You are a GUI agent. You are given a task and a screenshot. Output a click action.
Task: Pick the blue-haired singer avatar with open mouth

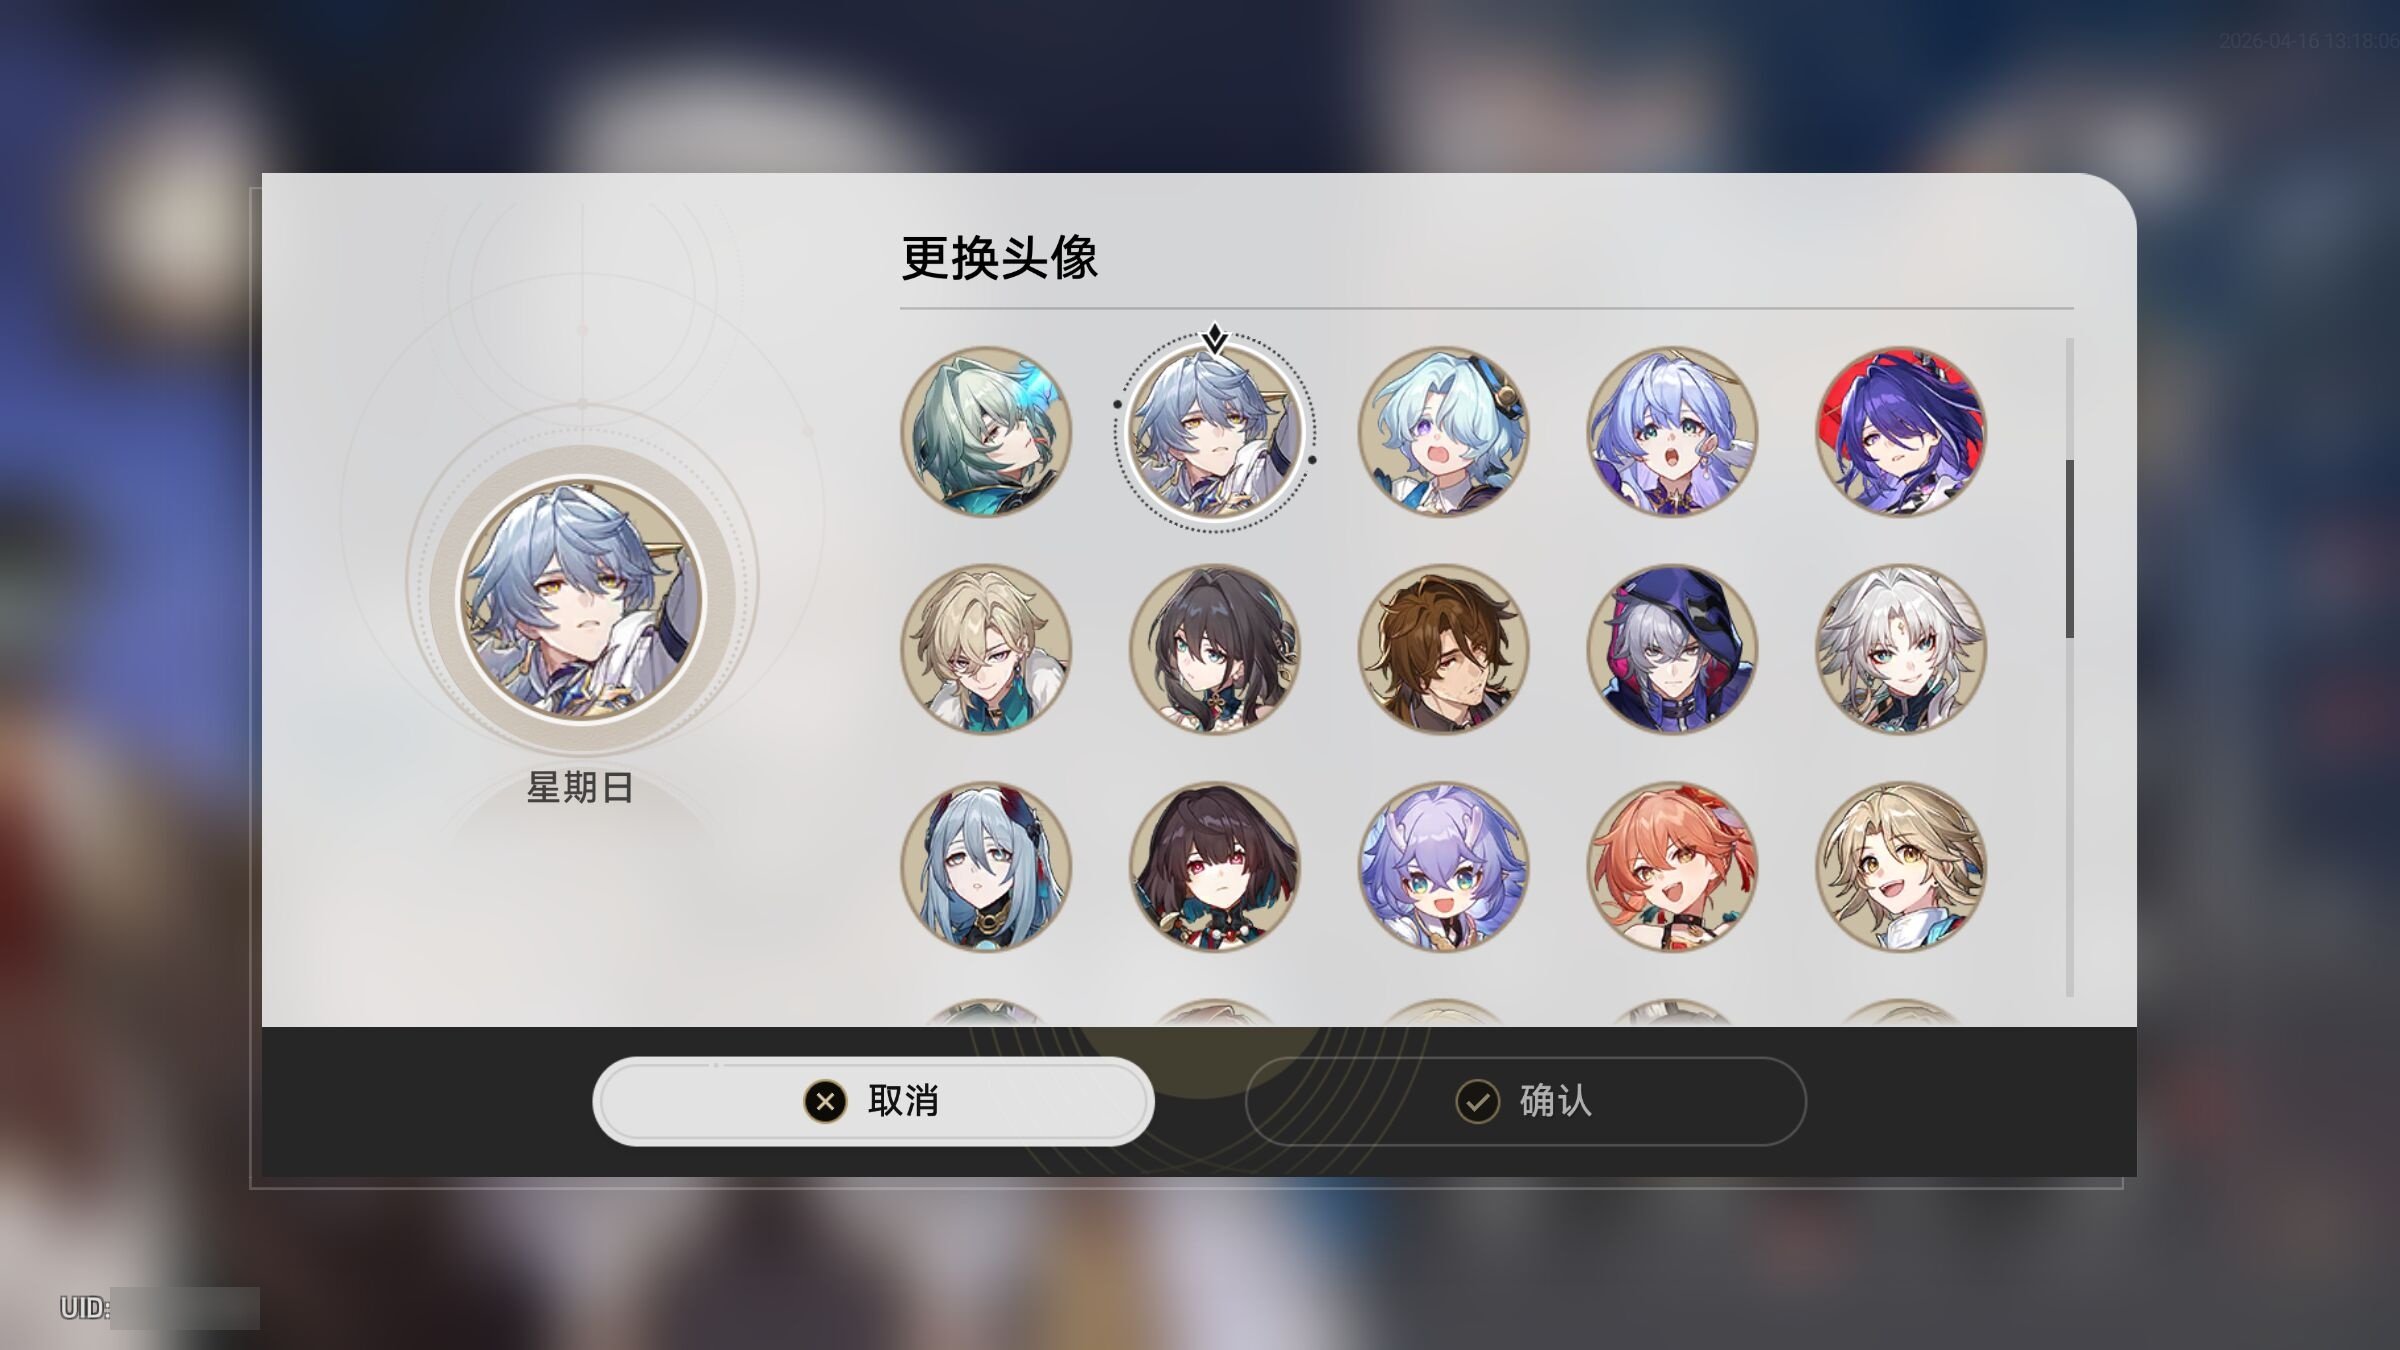[x=1672, y=432]
